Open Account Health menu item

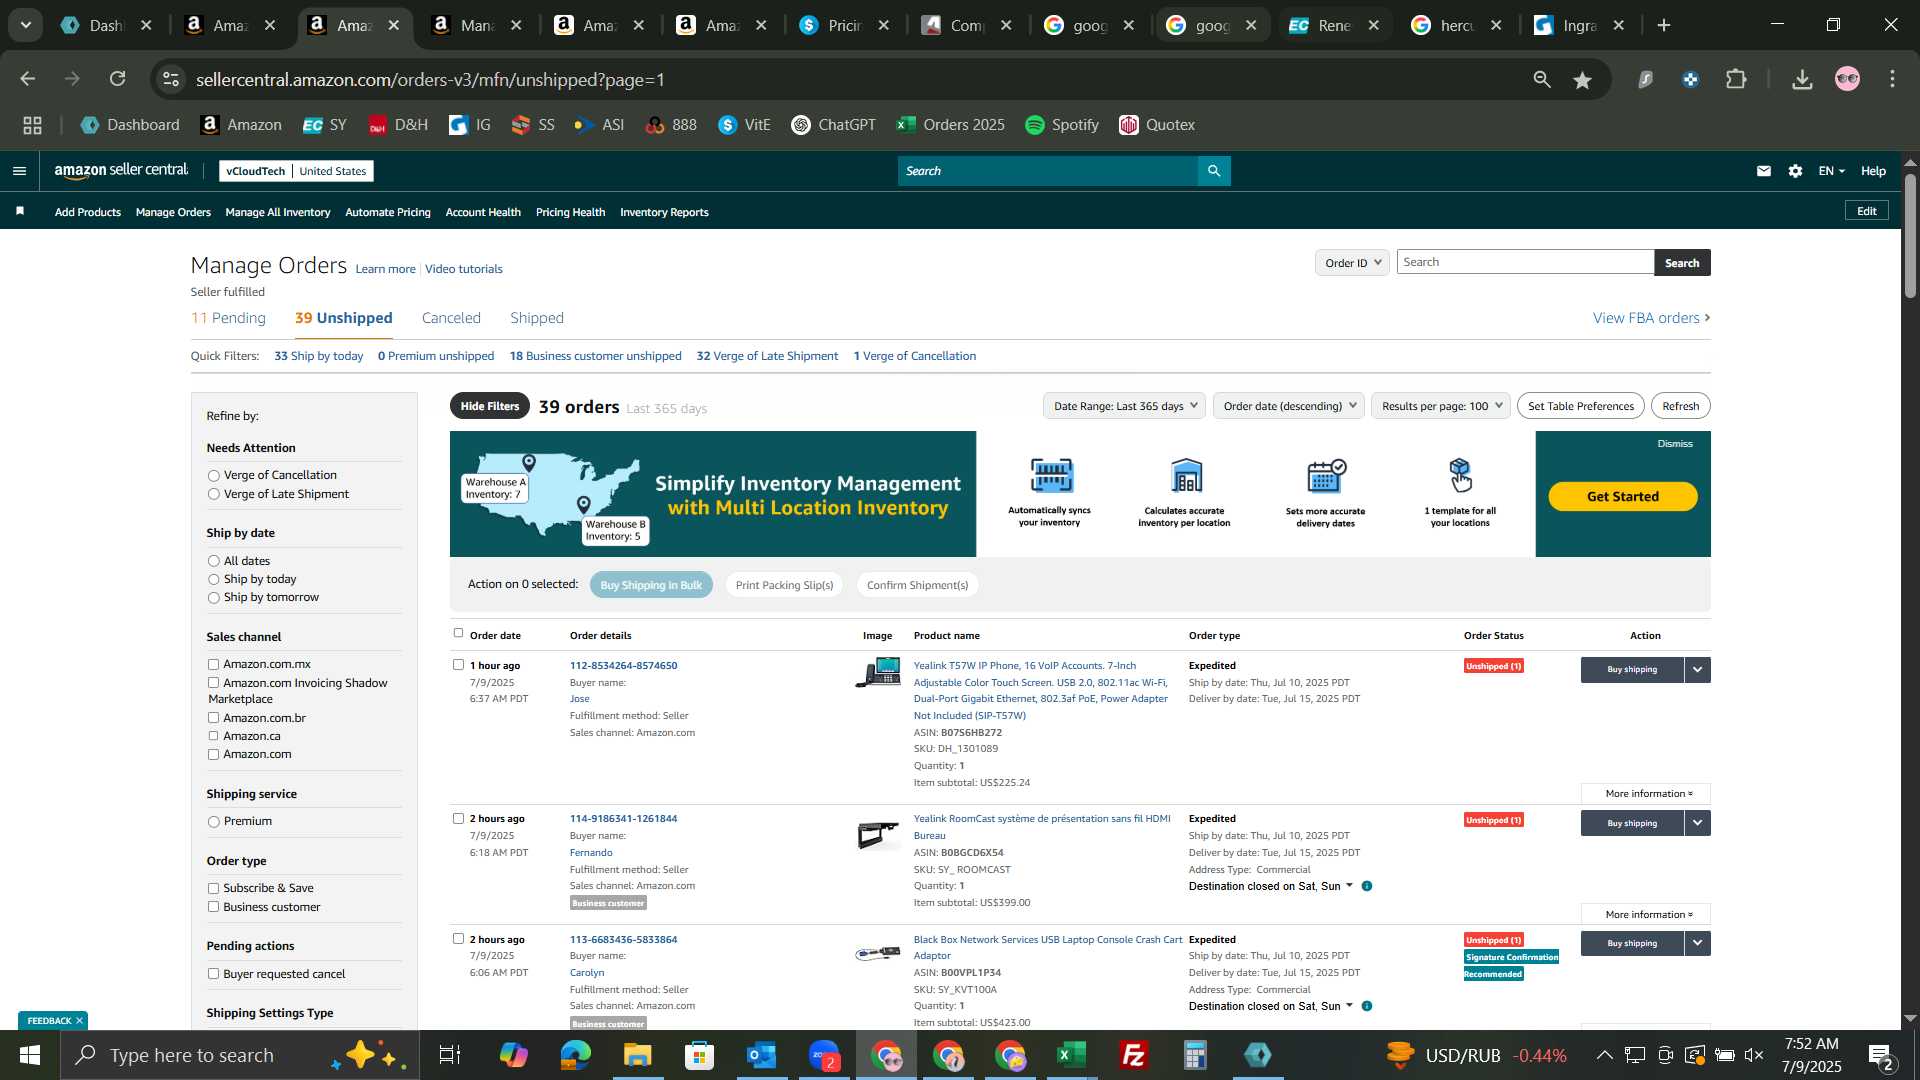click(483, 212)
